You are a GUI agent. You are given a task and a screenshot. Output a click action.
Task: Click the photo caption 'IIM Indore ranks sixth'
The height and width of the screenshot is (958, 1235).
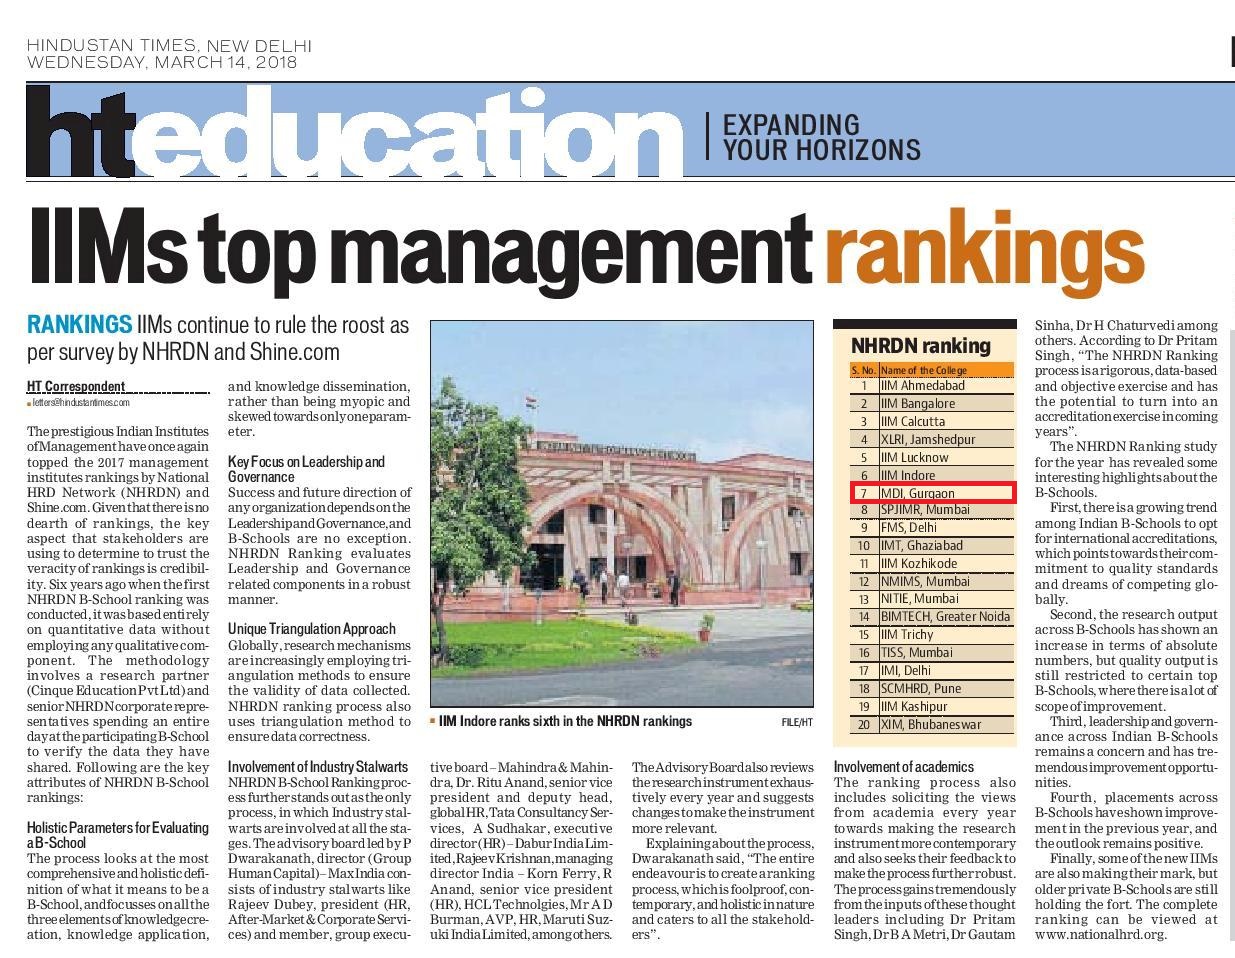tap(565, 721)
